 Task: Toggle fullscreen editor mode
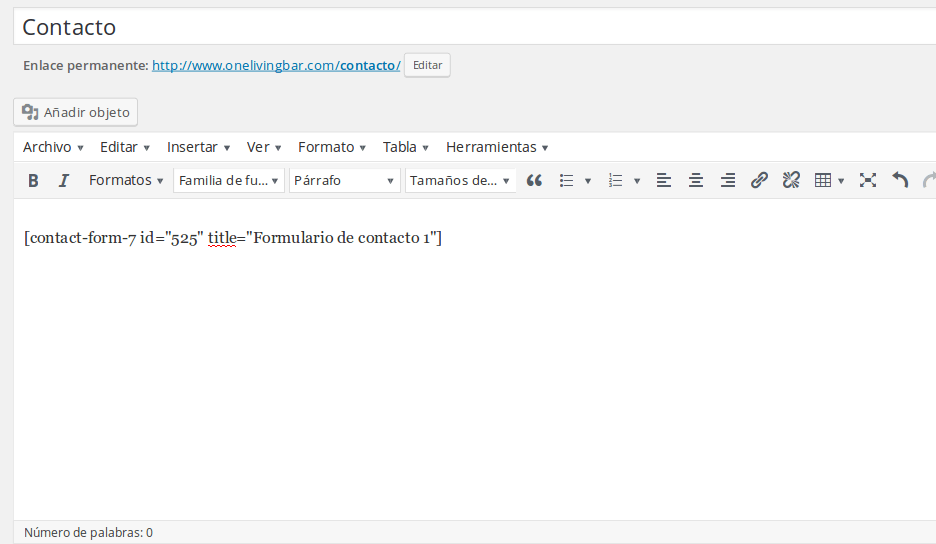[868, 180]
